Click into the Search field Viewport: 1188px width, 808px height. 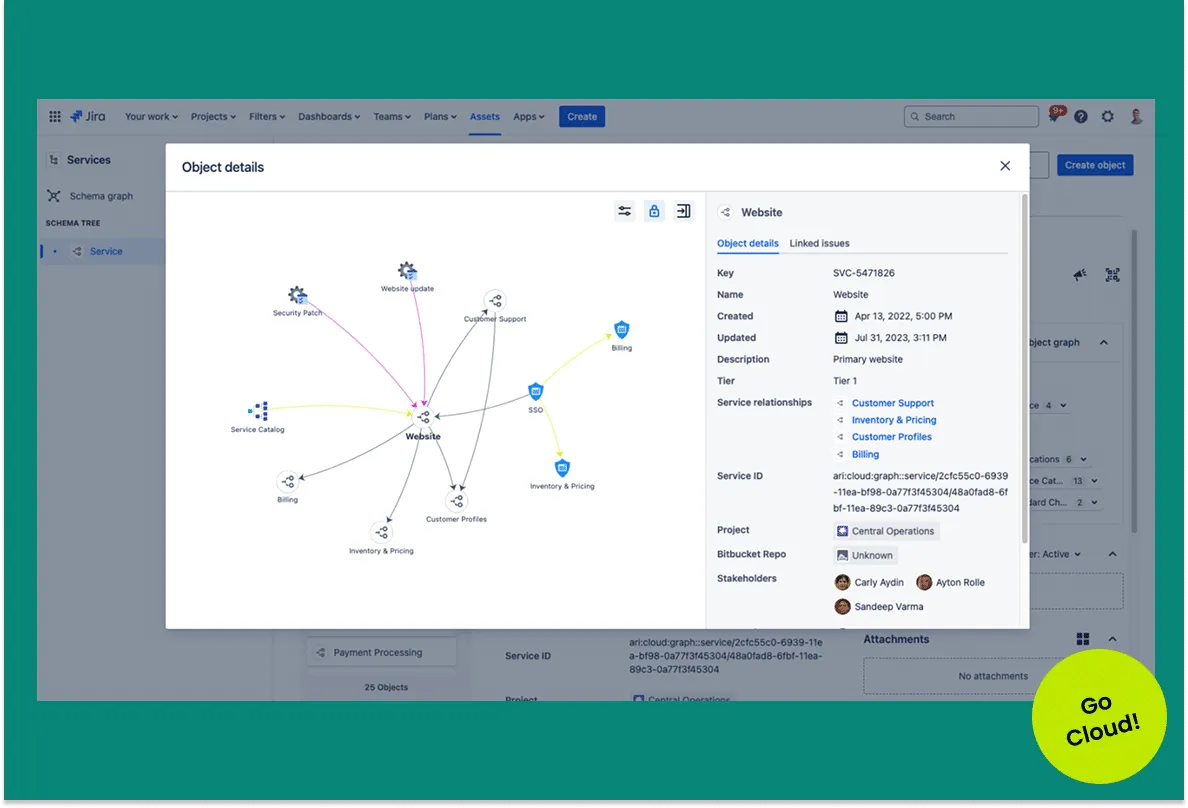tap(971, 117)
